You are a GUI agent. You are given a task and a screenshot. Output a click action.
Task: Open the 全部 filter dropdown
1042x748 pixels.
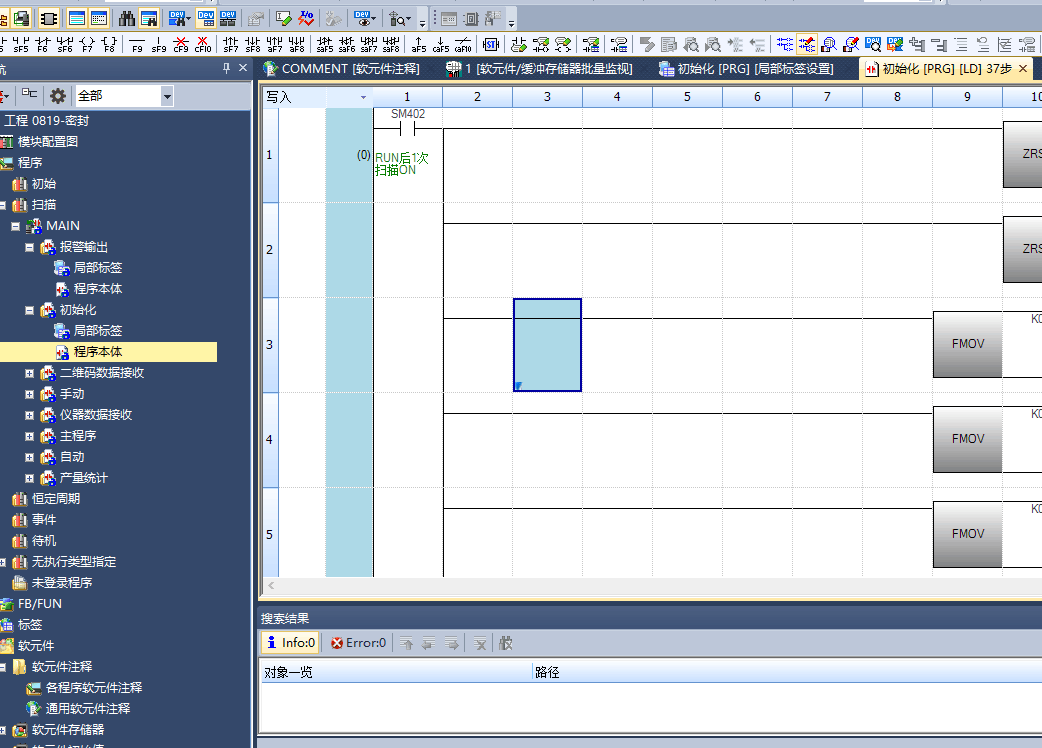(x=167, y=96)
